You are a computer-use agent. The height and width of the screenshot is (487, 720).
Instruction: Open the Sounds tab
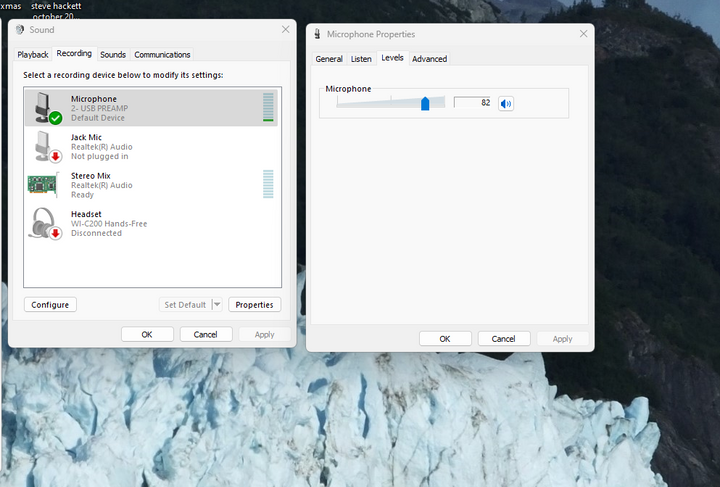113,55
